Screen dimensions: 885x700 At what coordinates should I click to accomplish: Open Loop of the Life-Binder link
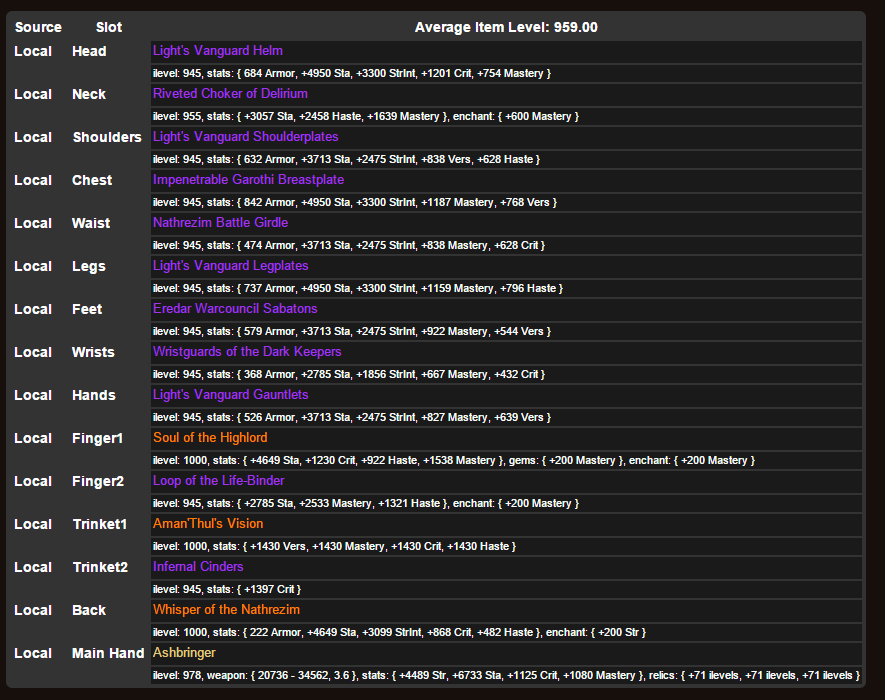(x=218, y=481)
